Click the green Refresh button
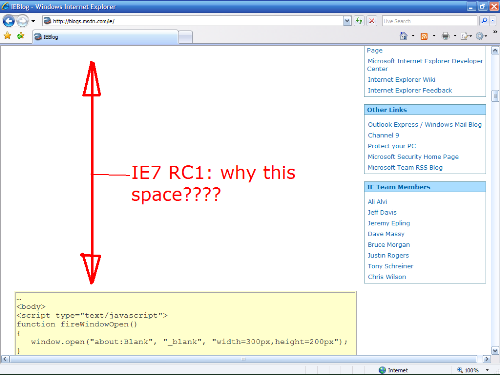Viewport: 500px width, 375px height. pyautogui.click(x=359, y=21)
